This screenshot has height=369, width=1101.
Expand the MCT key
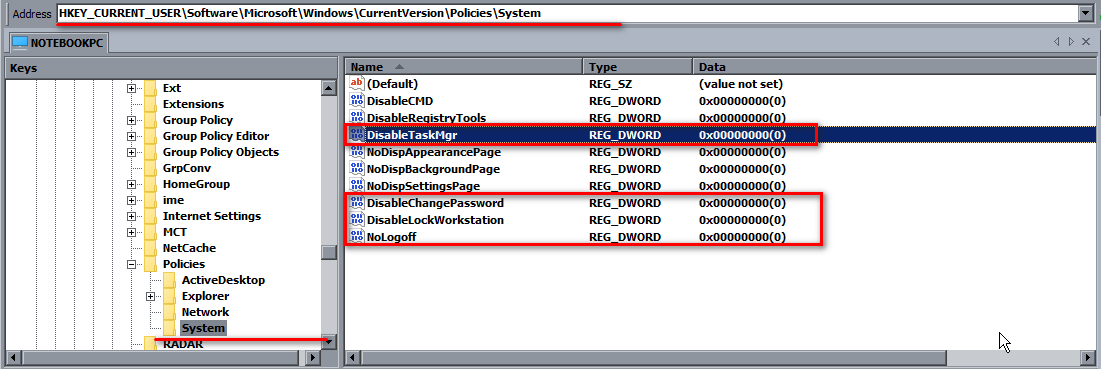point(131,233)
